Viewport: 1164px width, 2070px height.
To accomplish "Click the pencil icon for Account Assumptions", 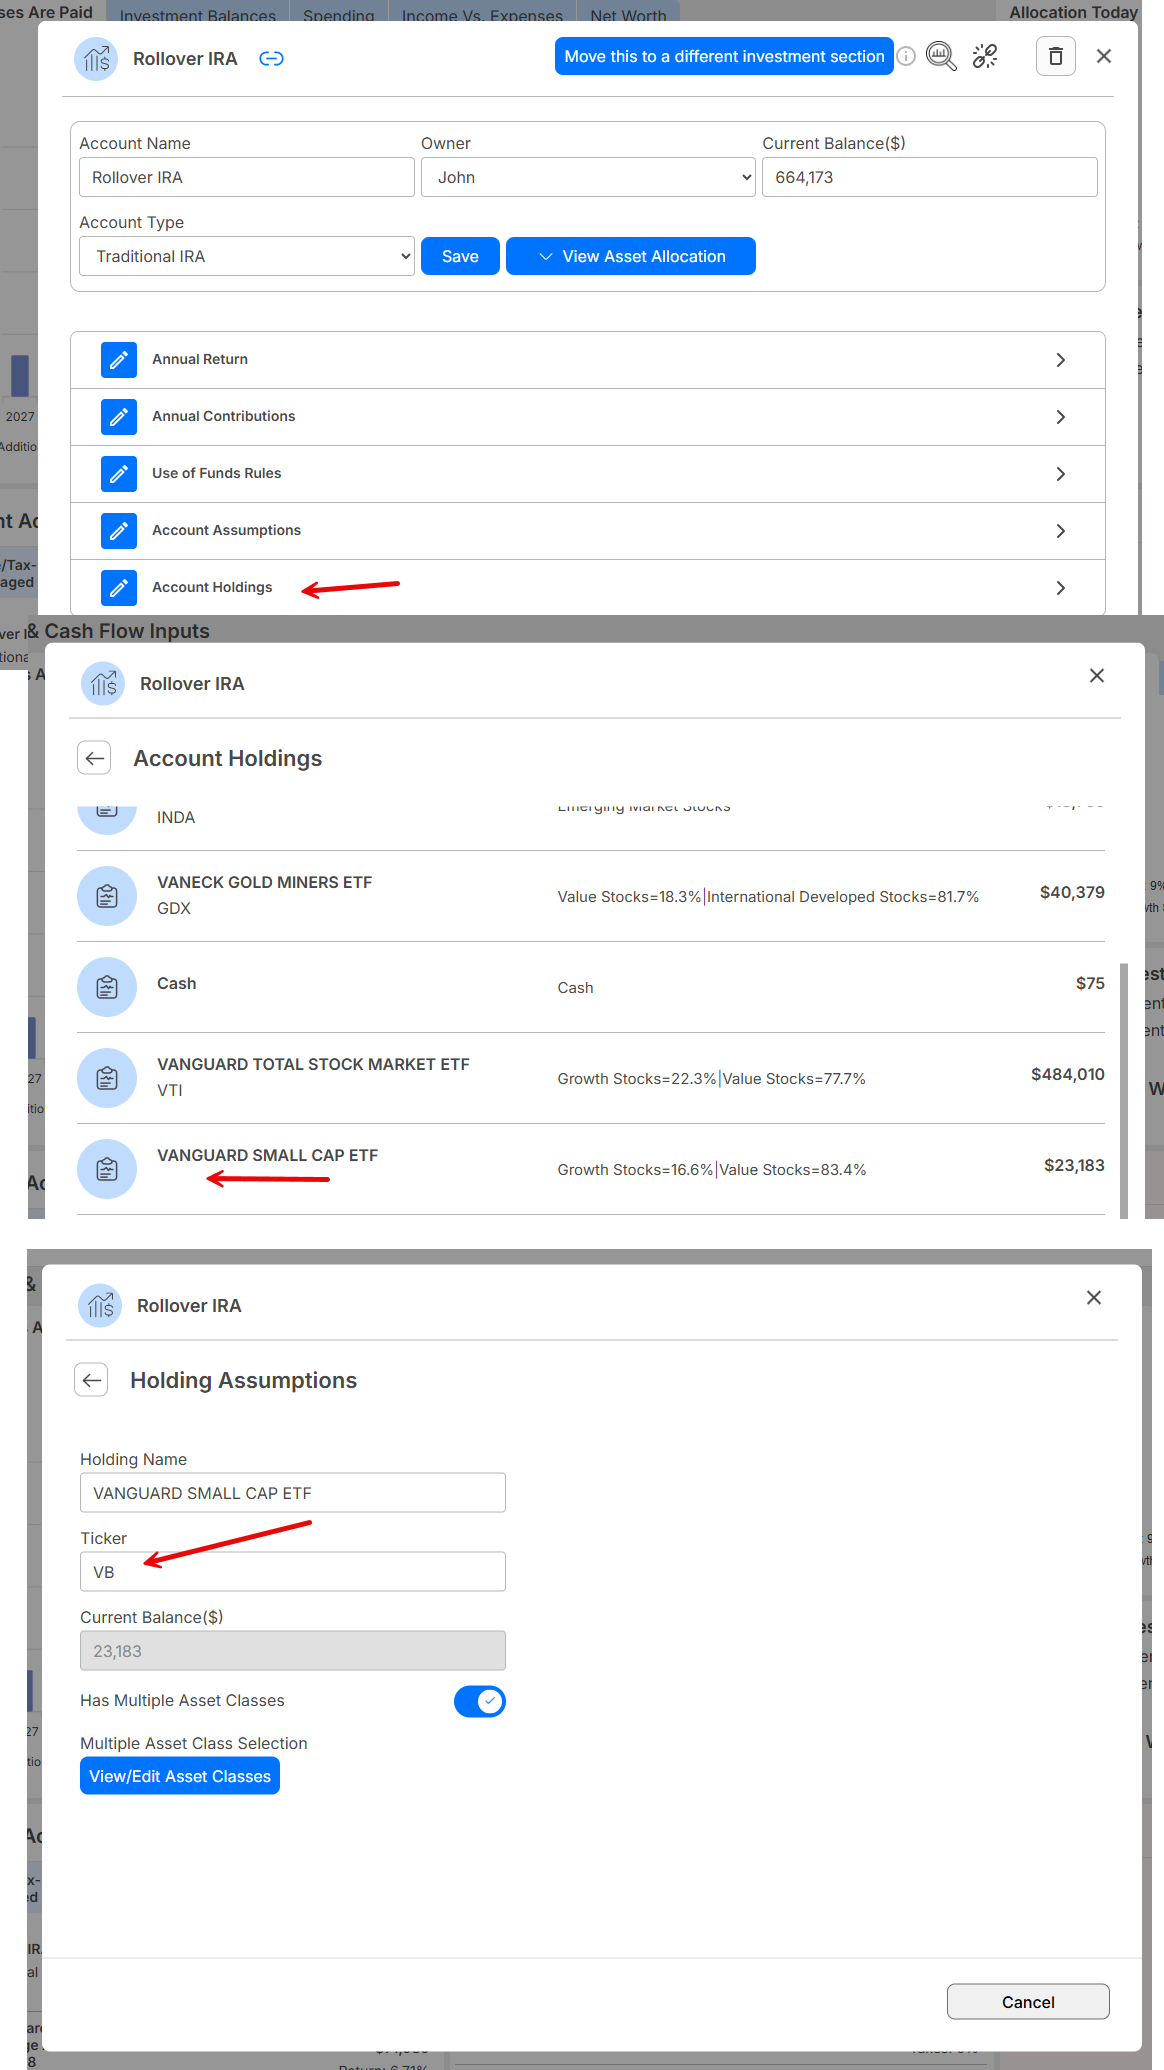I will [x=119, y=531].
